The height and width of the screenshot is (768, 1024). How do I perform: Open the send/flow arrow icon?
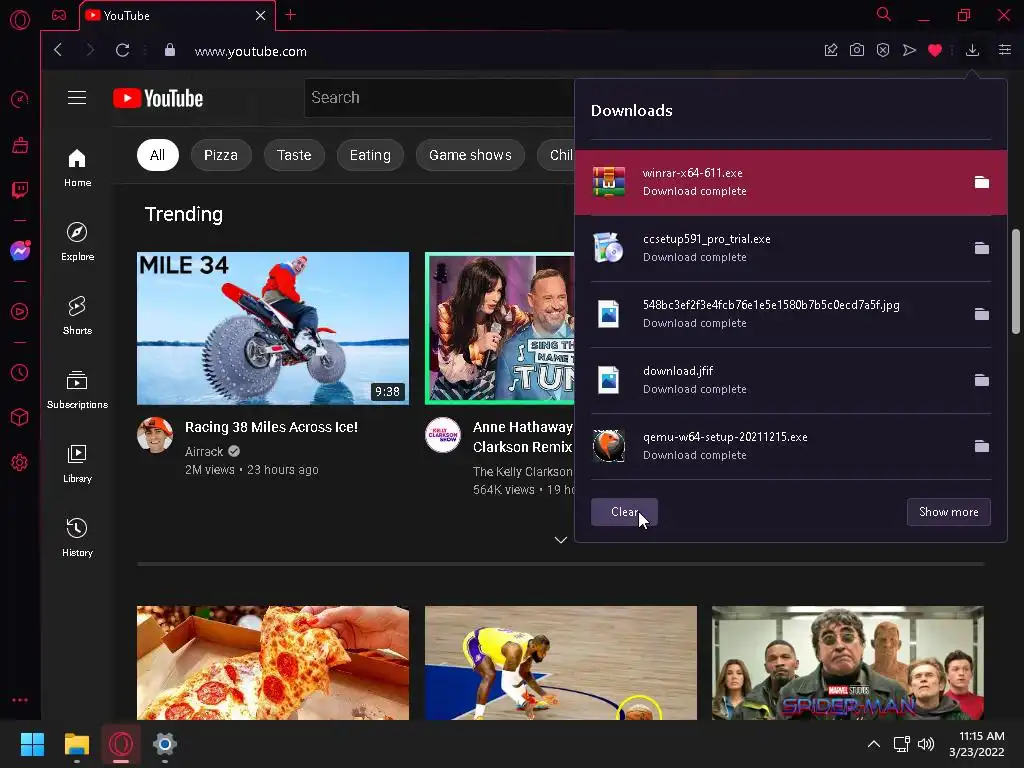tap(909, 50)
